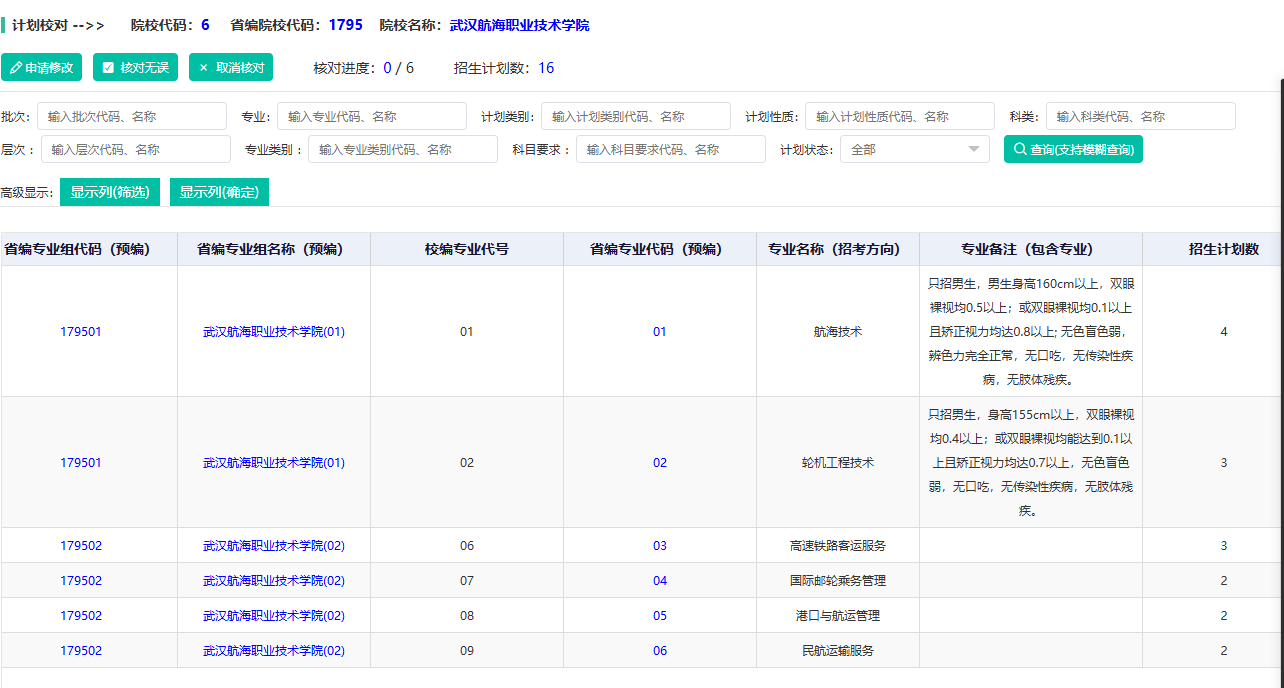The image size is (1284, 688).
Task: Focus the 批次 input field
Action: (x=132, y=116)
